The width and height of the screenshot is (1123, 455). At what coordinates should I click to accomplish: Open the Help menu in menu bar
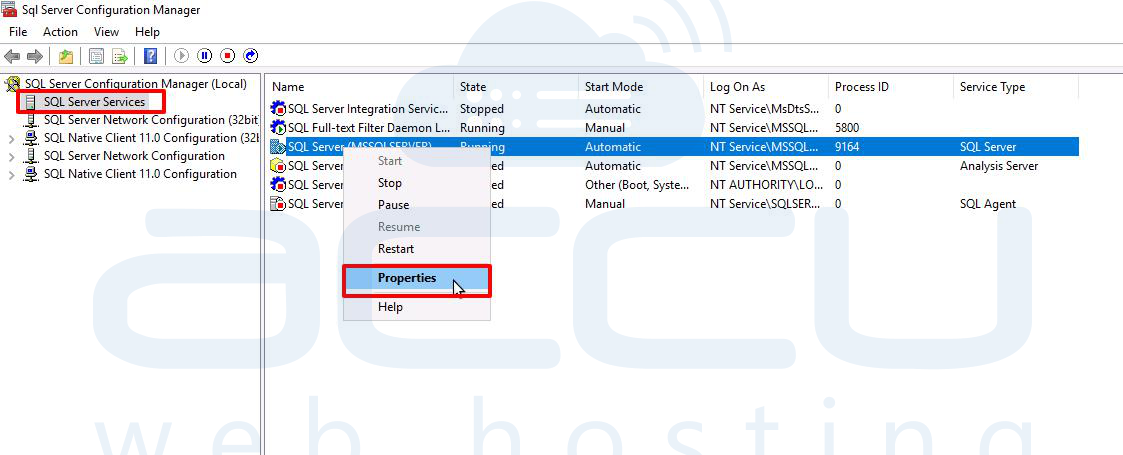148,32
